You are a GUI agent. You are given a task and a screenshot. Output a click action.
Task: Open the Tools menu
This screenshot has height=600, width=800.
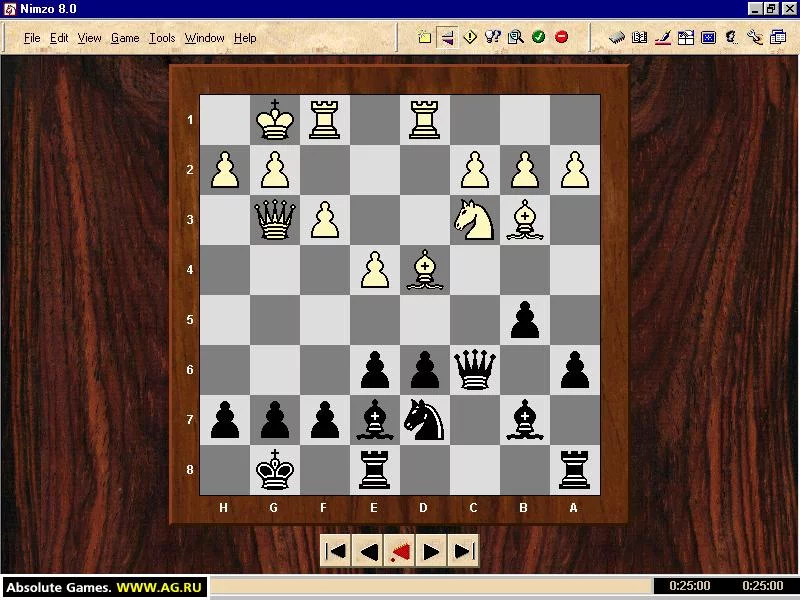(x=162, y=38)
